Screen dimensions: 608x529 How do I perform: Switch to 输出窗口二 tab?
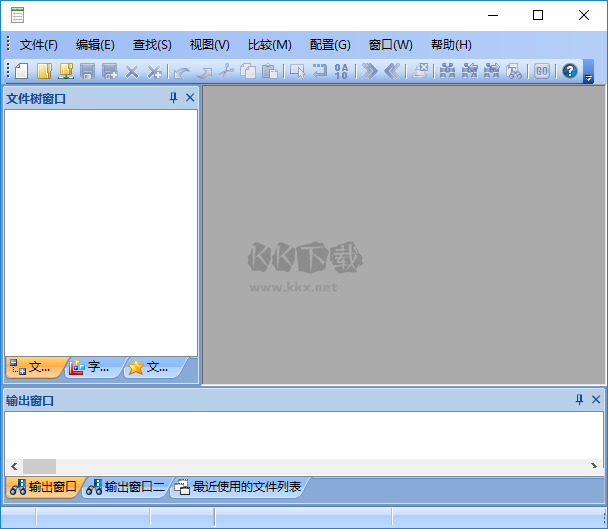[126, 487]
